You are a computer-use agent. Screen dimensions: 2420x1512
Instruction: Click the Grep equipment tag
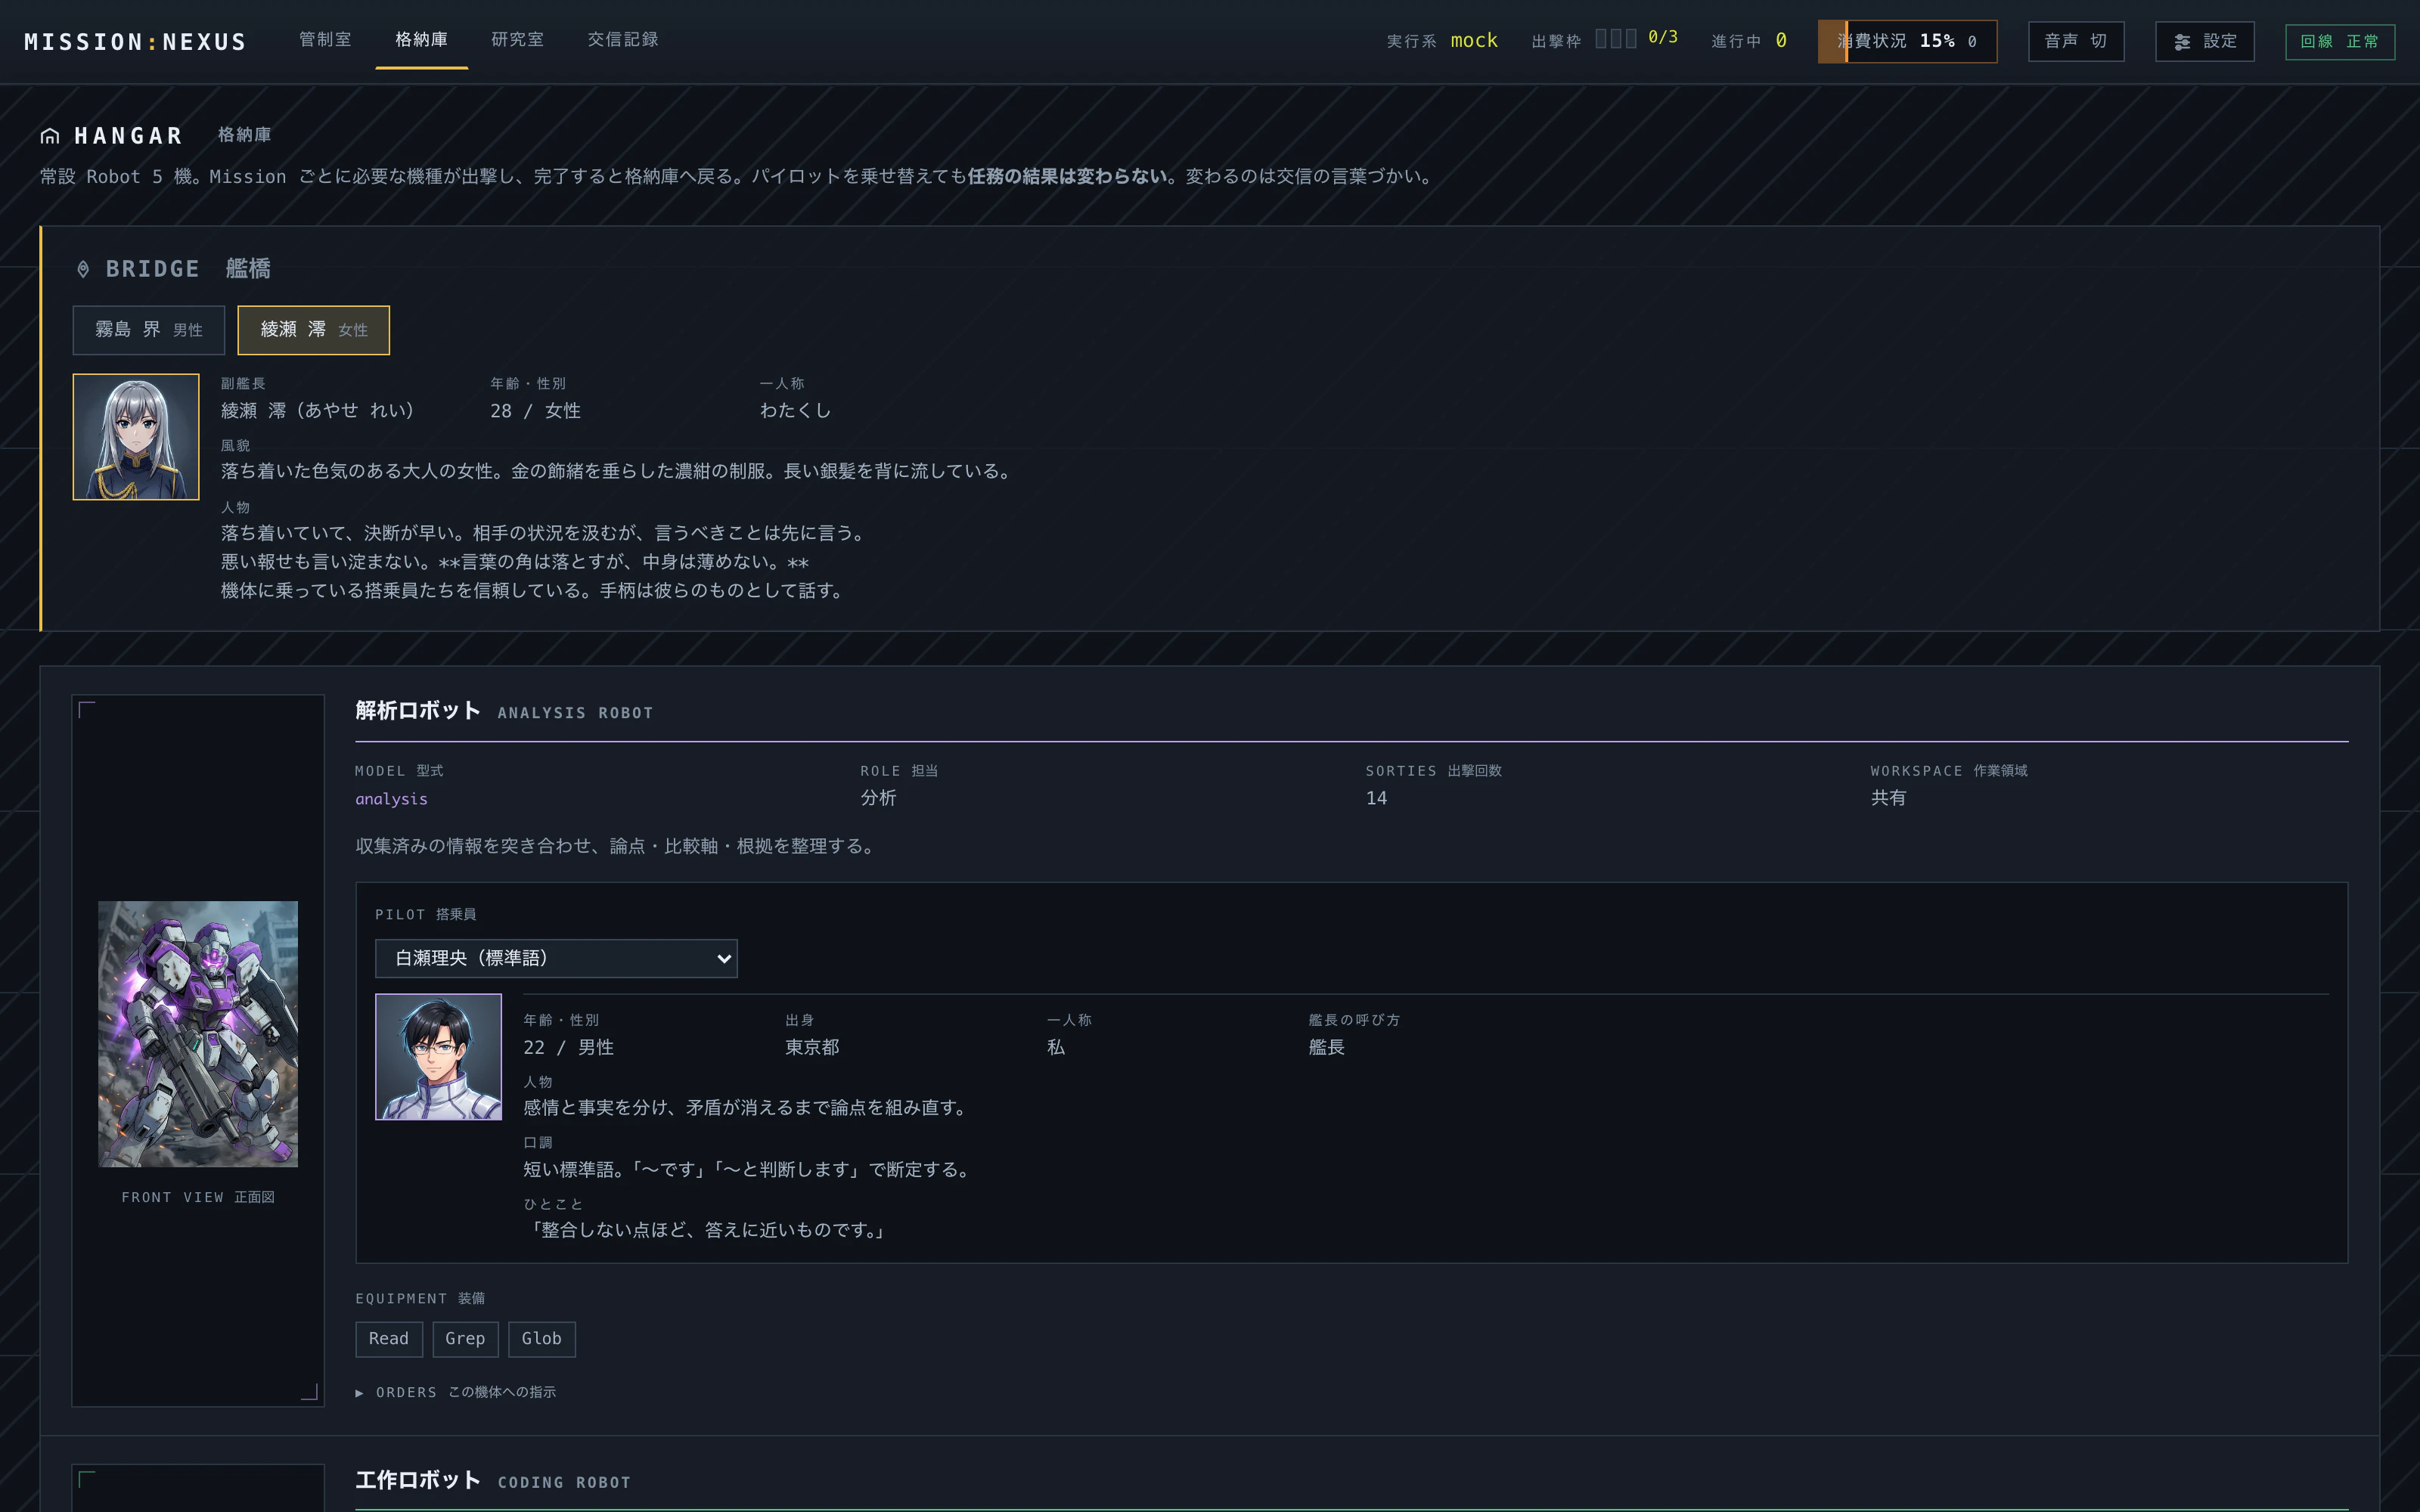[x=465, y=1339]
